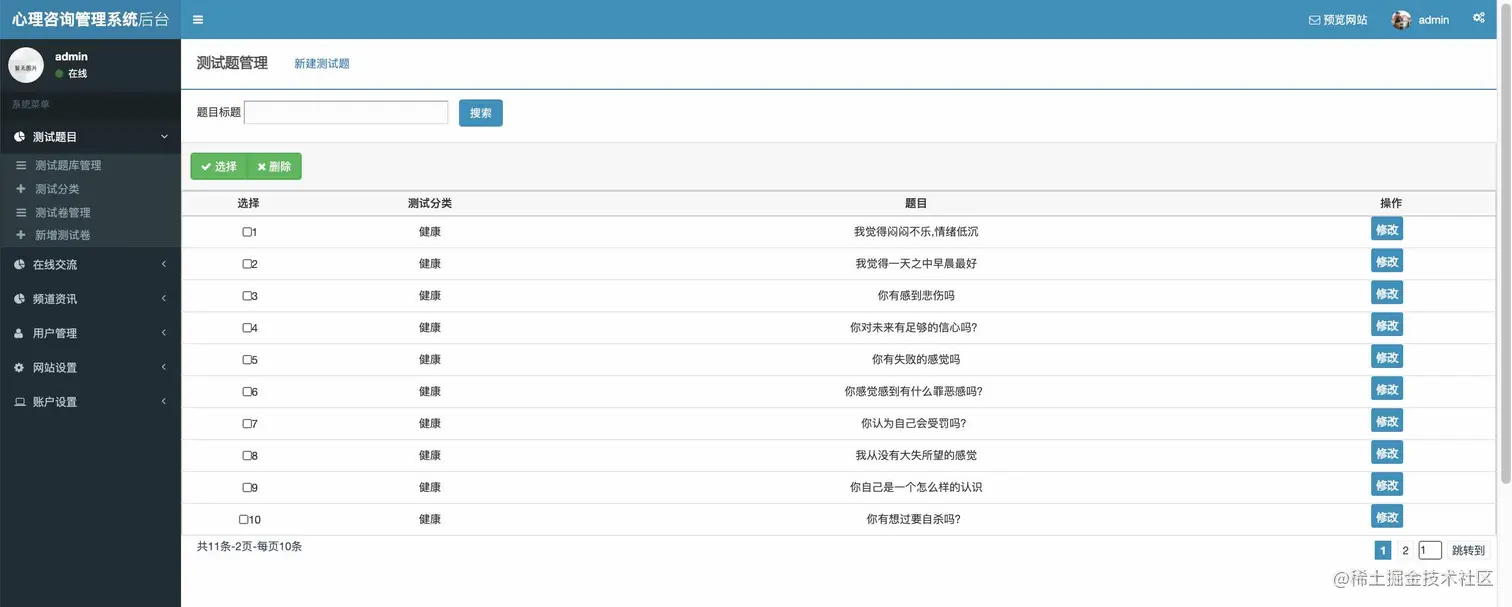Viewport: 1512px width, 607px height.
Task: Click the green 删除 button
Action: coord(274,167)
